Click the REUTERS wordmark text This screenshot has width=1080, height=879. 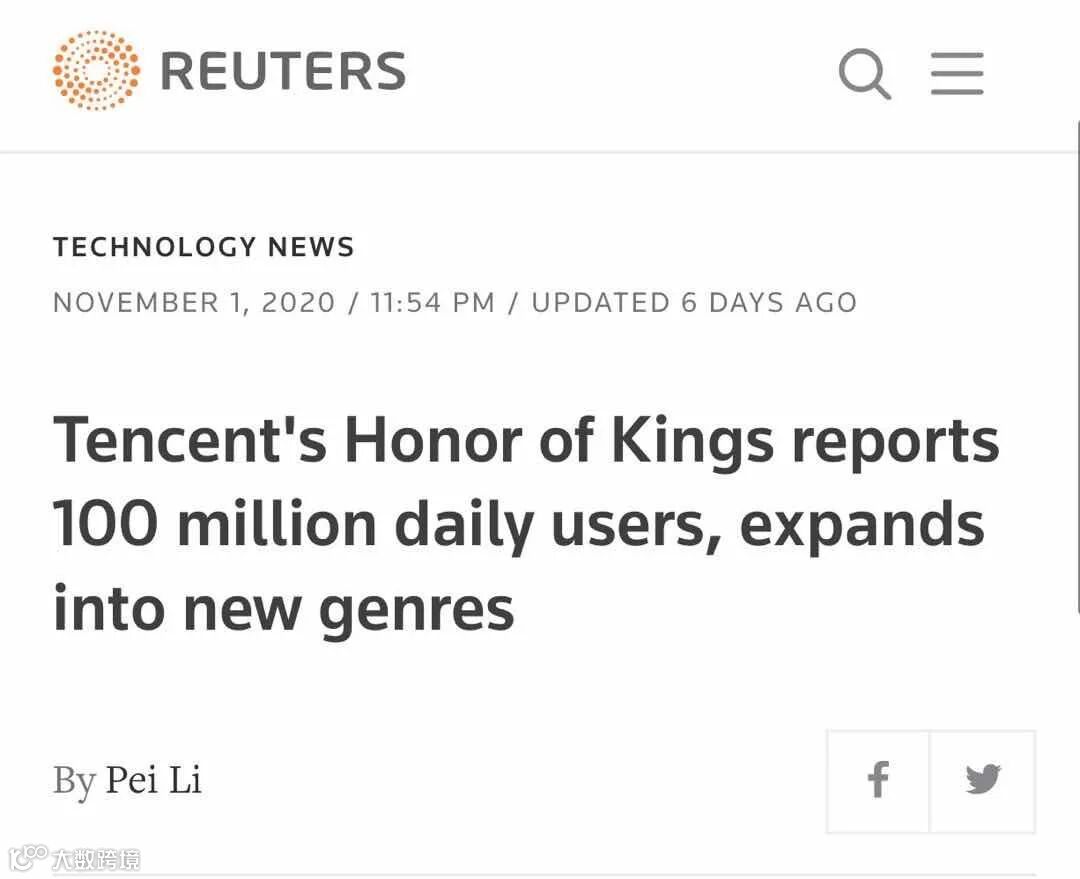[283, 72]
